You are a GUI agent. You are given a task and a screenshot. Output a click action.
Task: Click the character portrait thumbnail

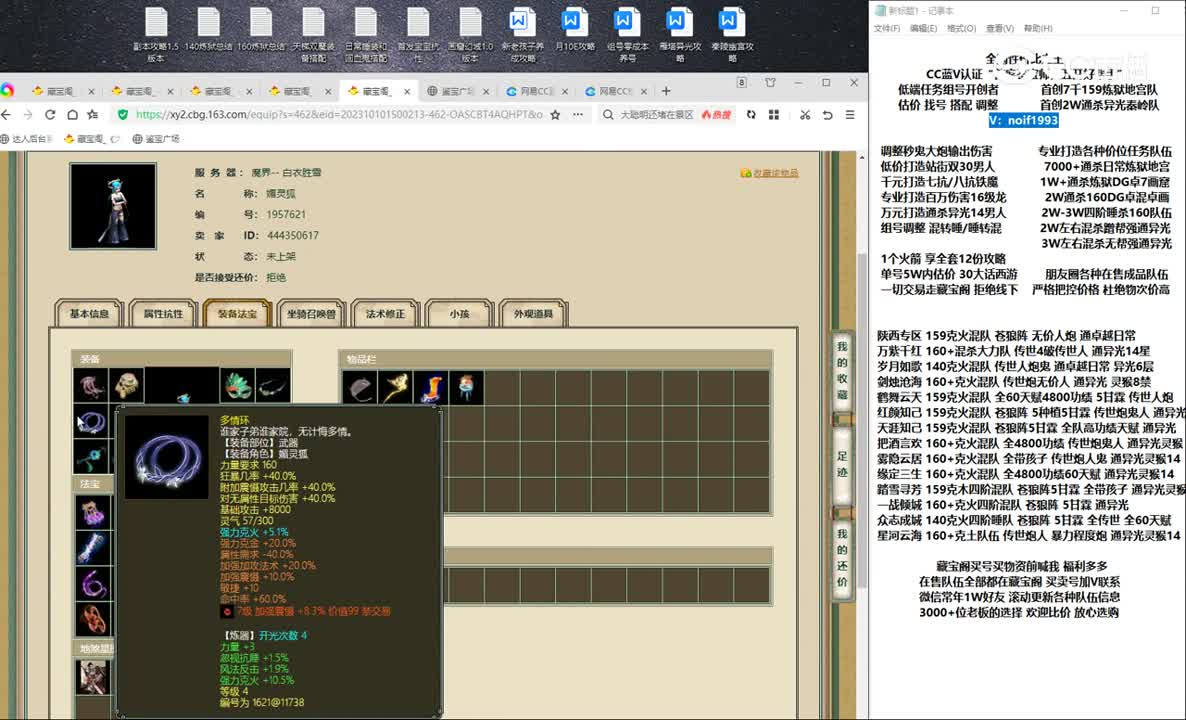click(113, 206)
